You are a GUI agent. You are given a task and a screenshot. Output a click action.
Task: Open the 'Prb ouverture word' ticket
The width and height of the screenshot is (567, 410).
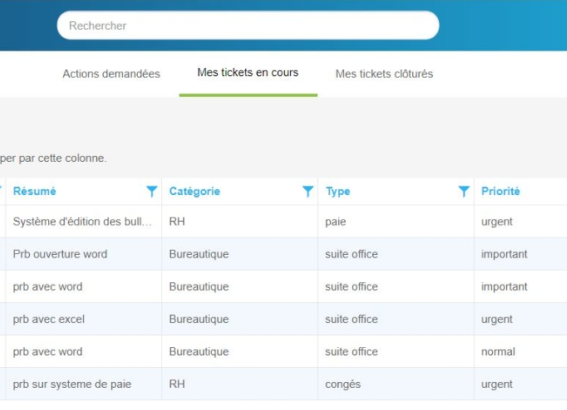tap(60, 254)
